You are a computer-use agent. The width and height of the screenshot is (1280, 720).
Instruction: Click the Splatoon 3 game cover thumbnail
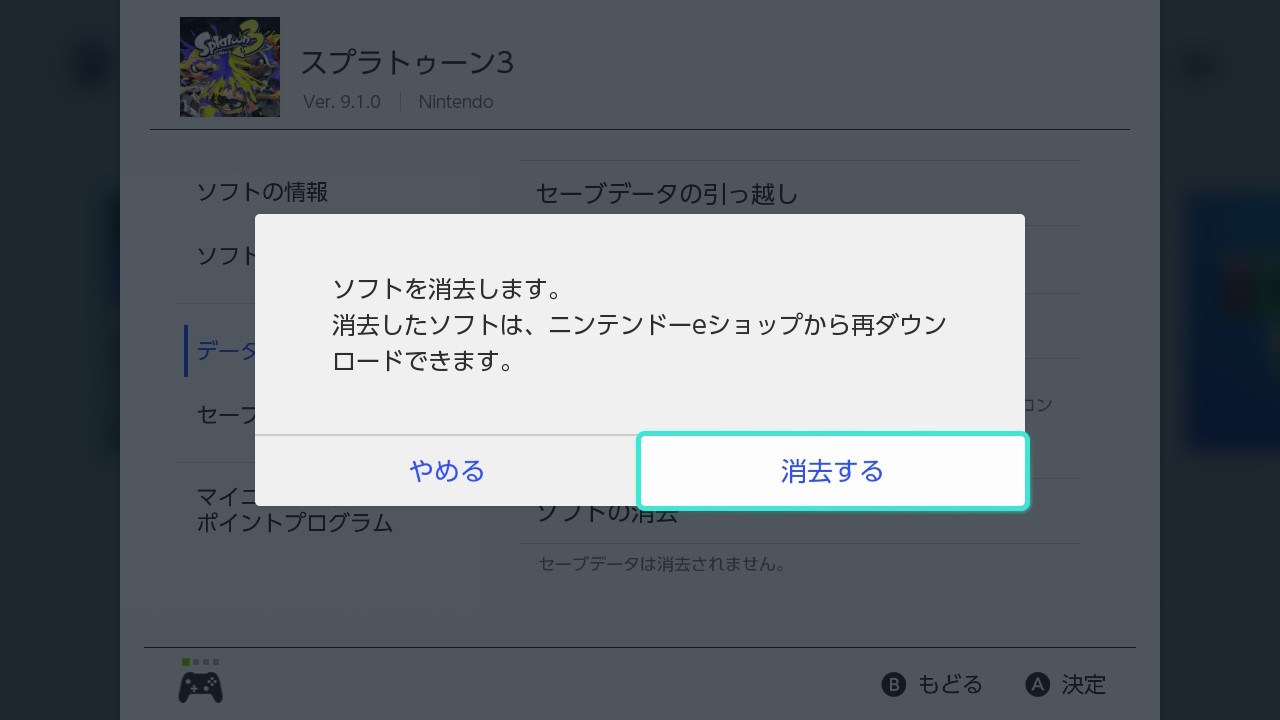[230, 67]
